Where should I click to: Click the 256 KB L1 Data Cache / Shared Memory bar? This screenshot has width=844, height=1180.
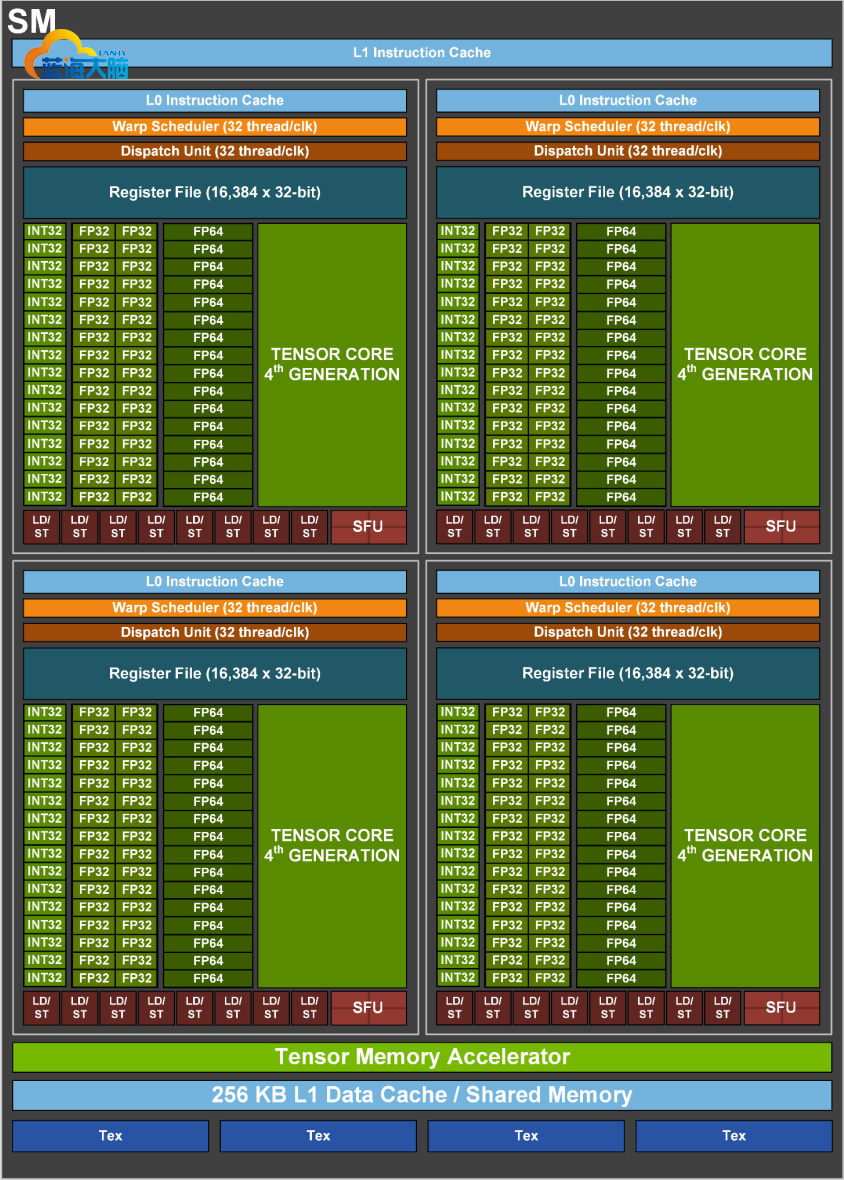[x=422, y=1095]
